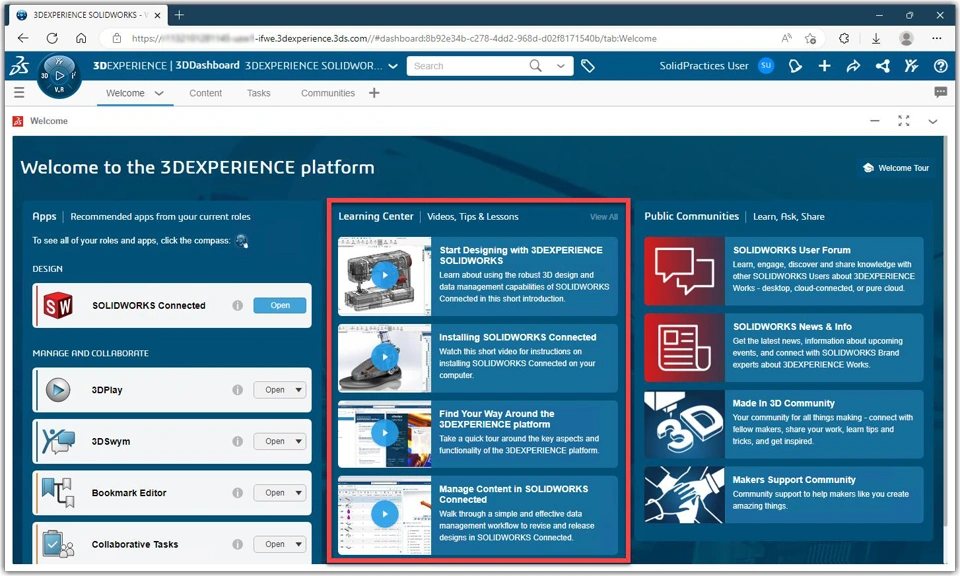Open dropdown arrow for 3DSwym

point(299,441)
